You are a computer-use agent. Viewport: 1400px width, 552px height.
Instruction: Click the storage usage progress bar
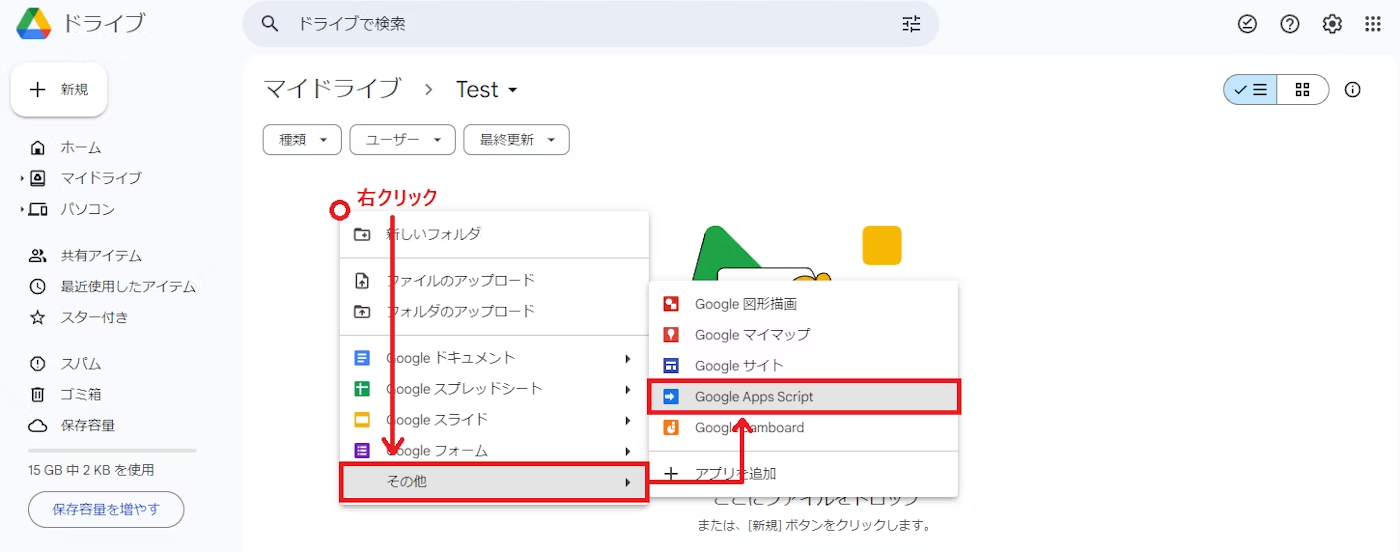click(x=112, y=451)
